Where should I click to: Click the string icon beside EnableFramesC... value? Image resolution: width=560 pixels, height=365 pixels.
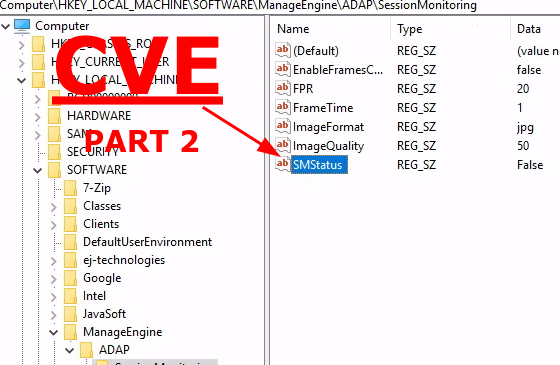pos(283,69)
